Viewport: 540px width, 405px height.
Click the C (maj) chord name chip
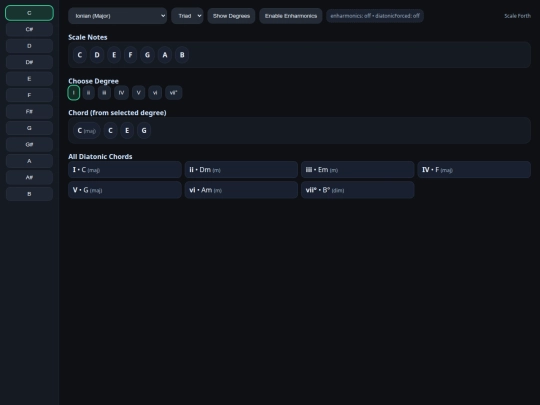86,131
